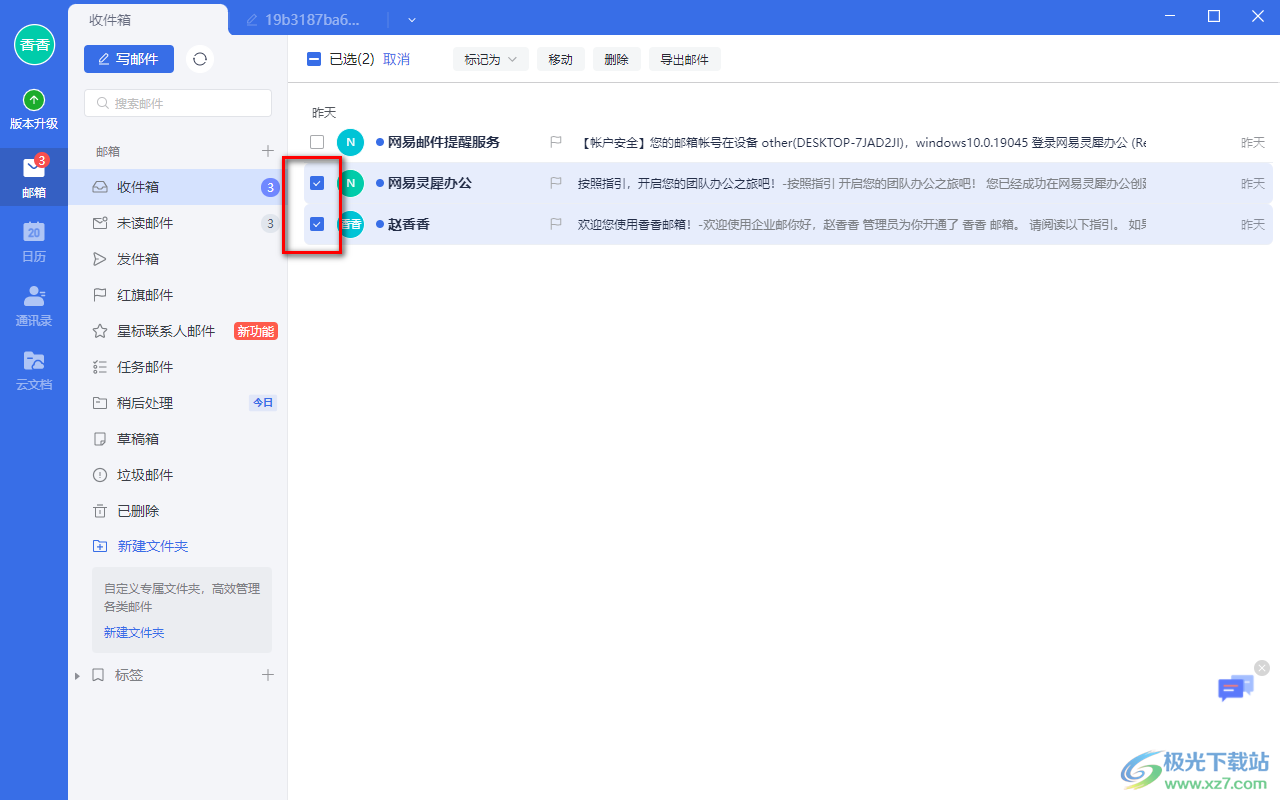Screen dimensions: 1280x800
Task: Select the 网易邮件提醒服务 email checkbox
Action: [317, 143]
